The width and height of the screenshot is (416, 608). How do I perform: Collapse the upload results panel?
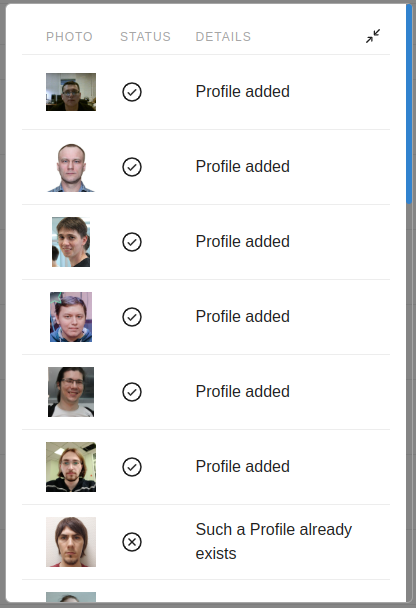373,36
